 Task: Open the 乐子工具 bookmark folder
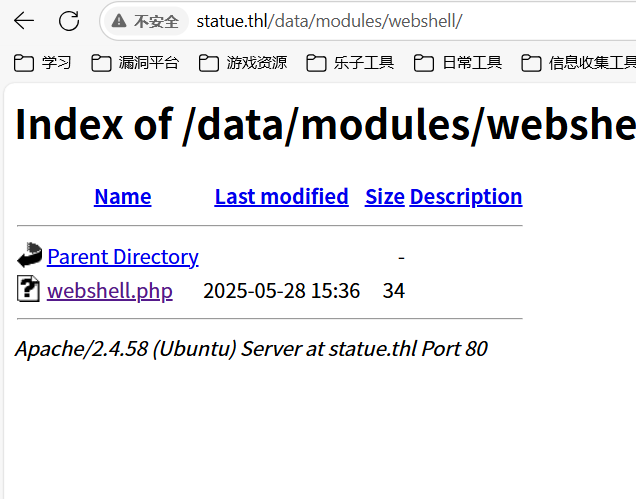pos(350,63)
